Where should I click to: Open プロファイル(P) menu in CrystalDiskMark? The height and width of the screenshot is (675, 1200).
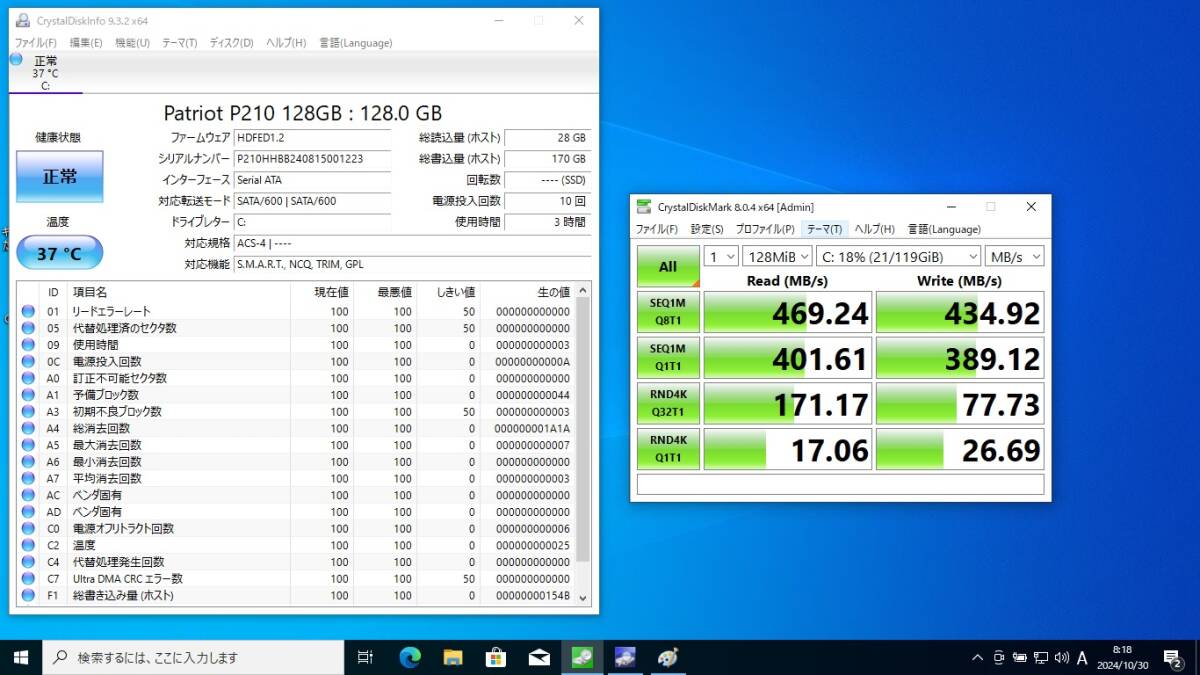click(765, 229)
